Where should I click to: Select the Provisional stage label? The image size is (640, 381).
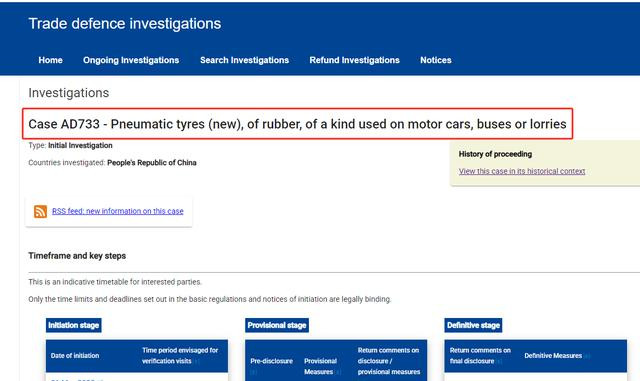(x=277, y=325)
